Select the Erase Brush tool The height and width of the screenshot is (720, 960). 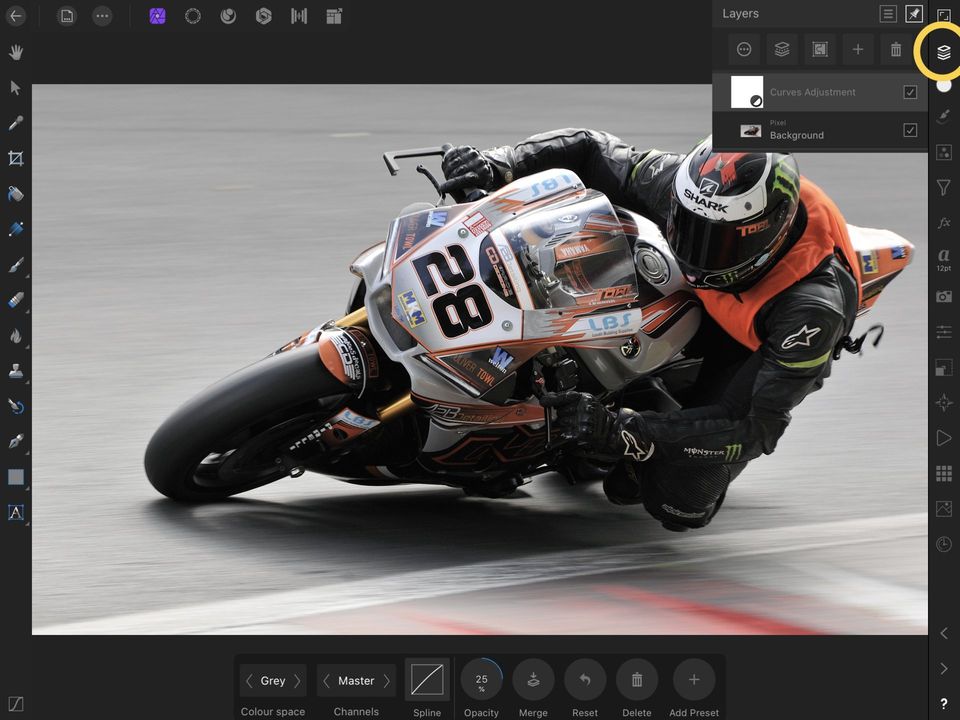(x=16, y=300)
